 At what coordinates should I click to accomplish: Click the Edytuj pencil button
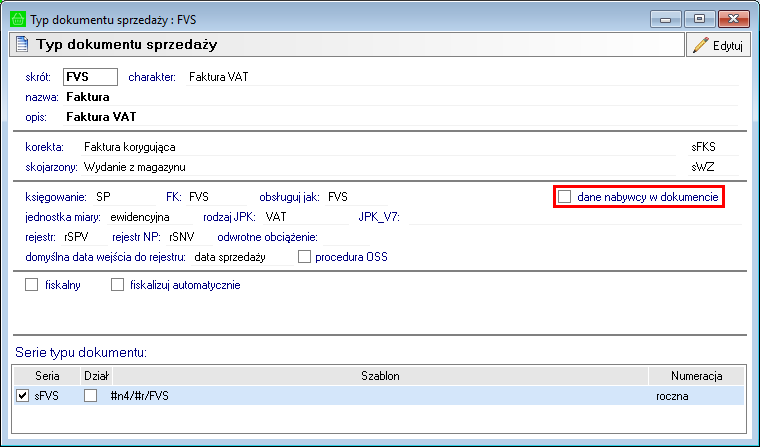click(x=717, y=45)
